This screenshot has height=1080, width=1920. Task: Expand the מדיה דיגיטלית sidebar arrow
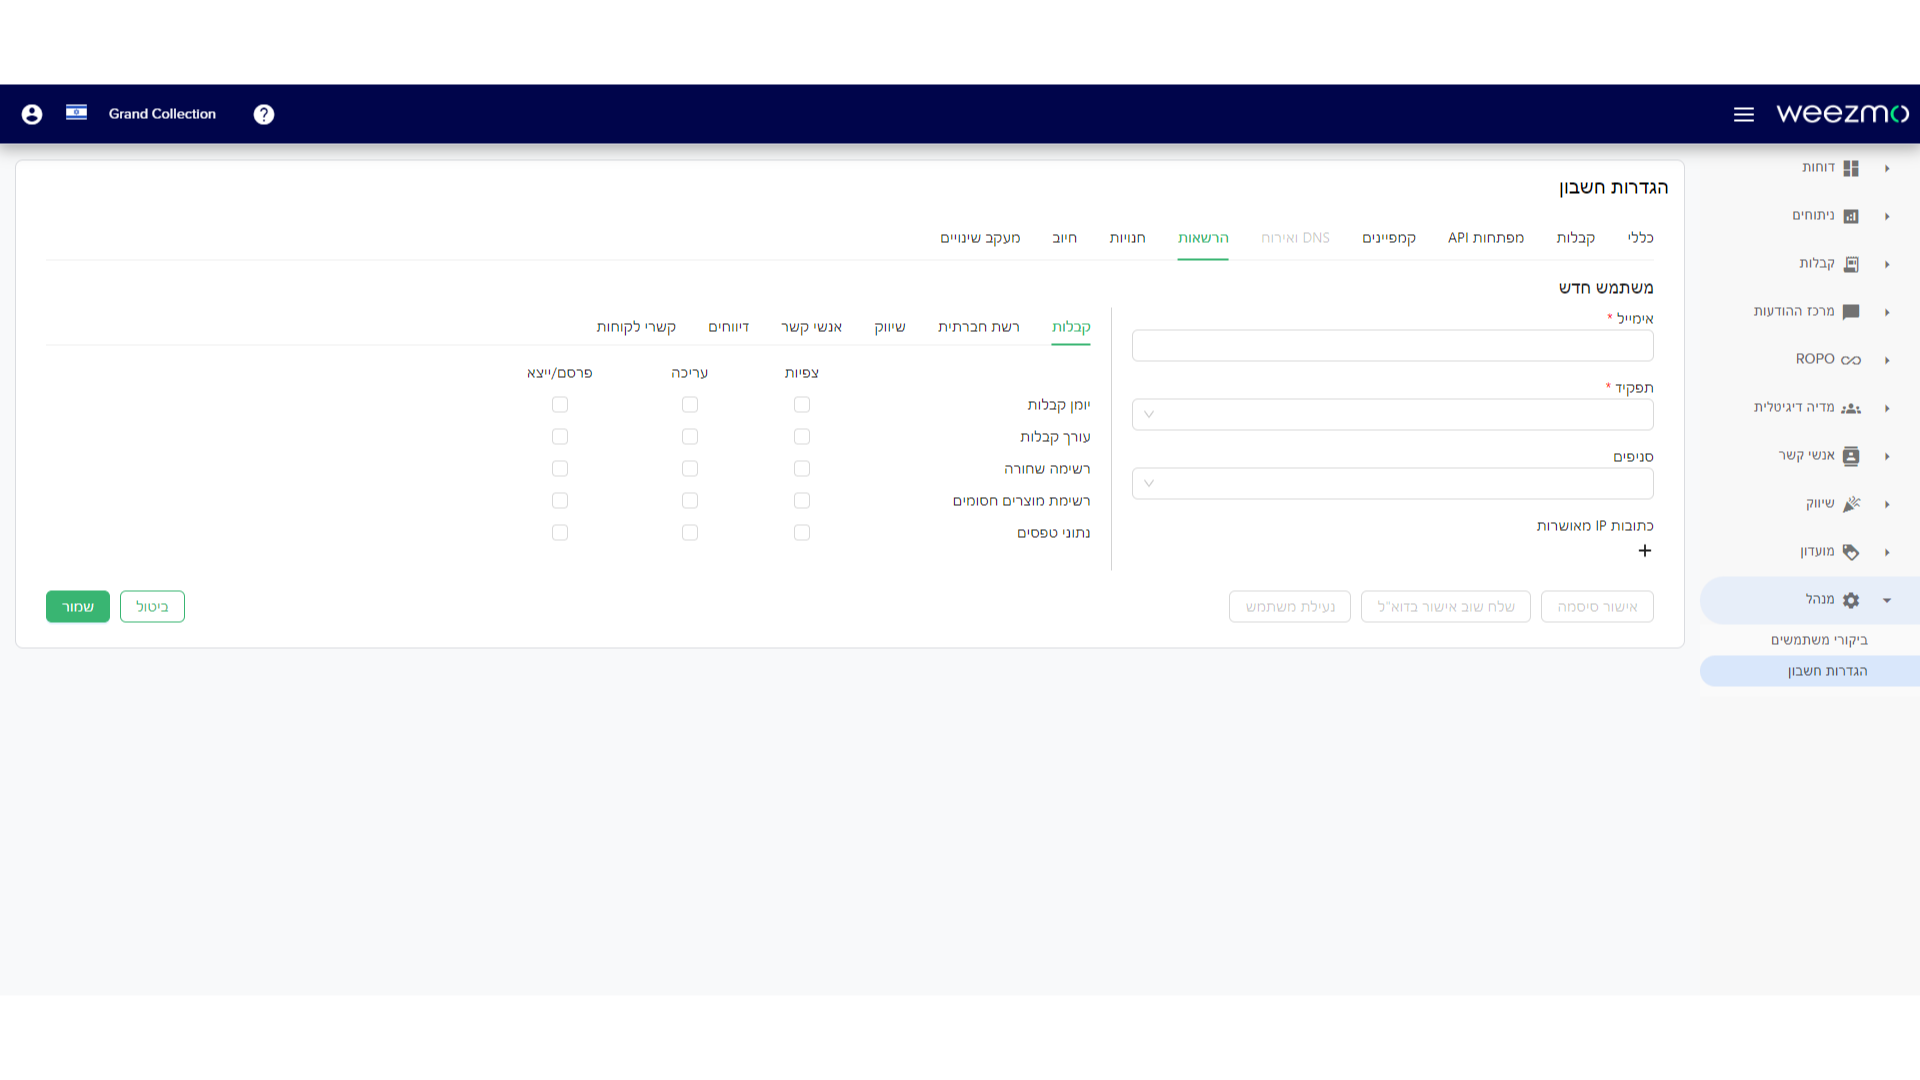point(1887,408)
